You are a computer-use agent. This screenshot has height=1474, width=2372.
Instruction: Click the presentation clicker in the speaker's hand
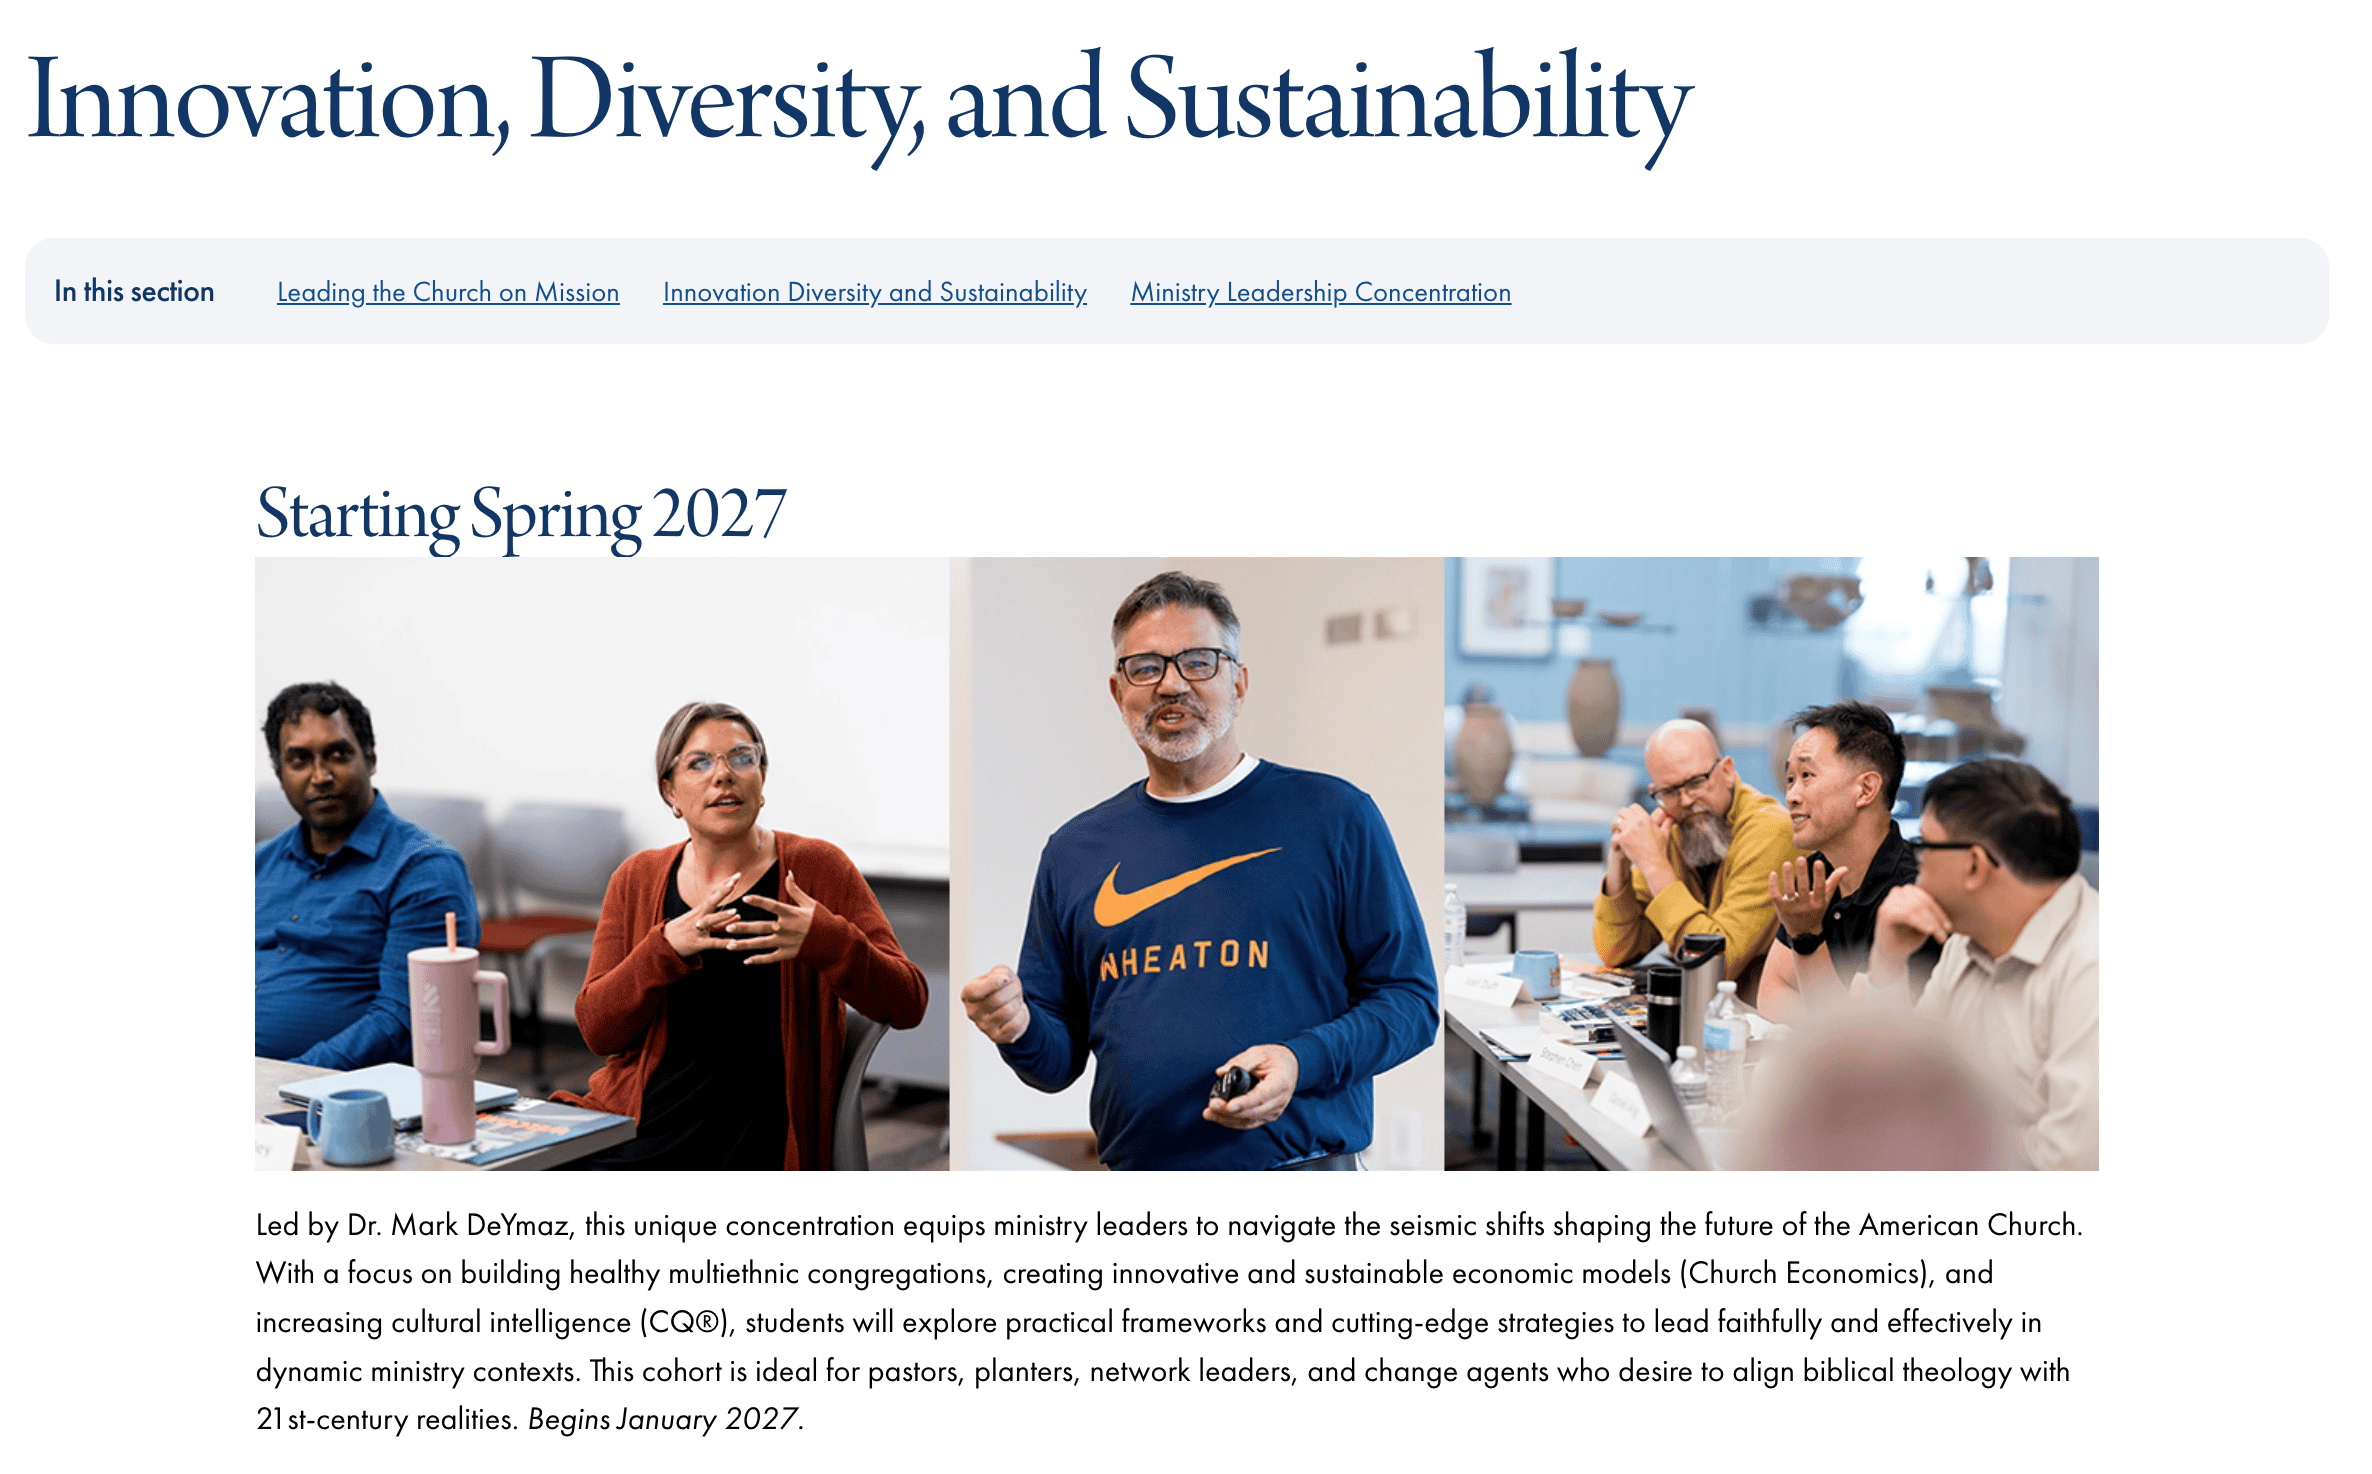tap(1234, 1084)
